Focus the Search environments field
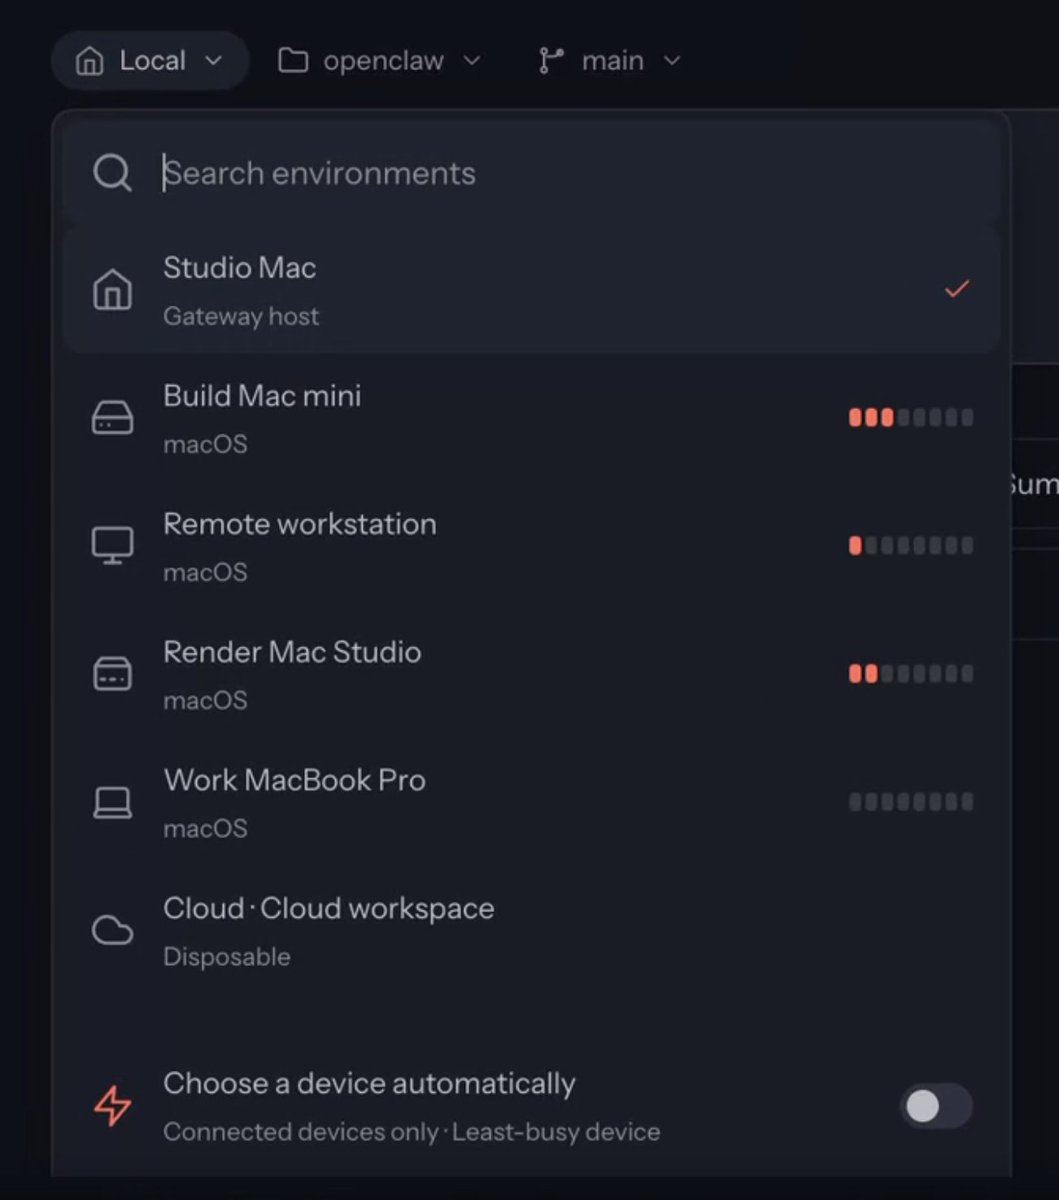 tap(531, 173)
